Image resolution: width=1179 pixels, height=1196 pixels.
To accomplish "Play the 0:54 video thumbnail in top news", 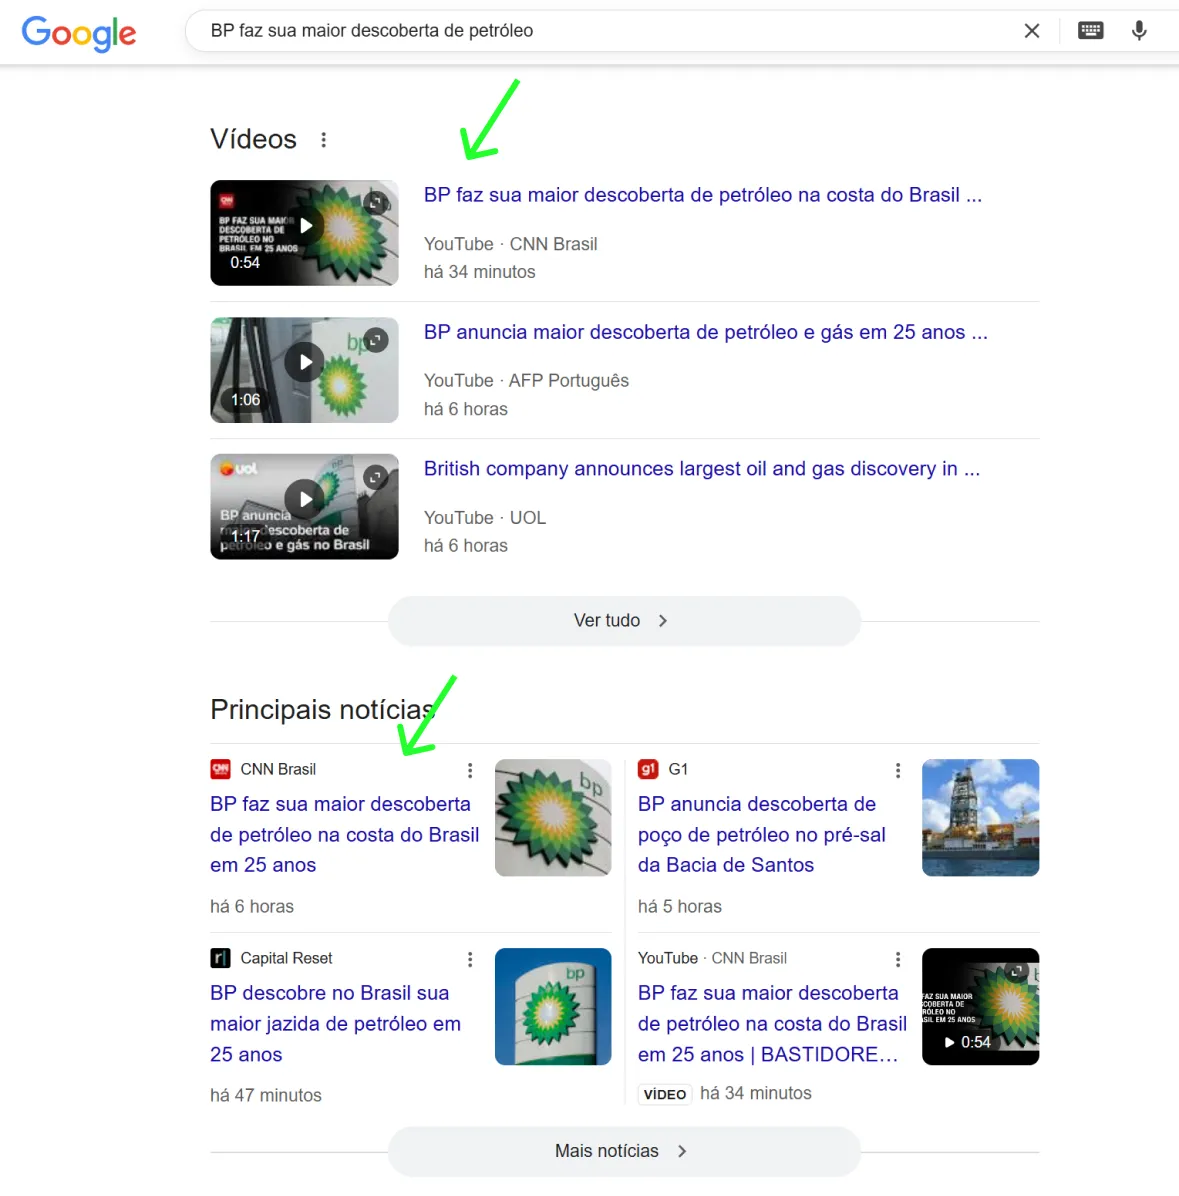I will [x=981, y=1007].
